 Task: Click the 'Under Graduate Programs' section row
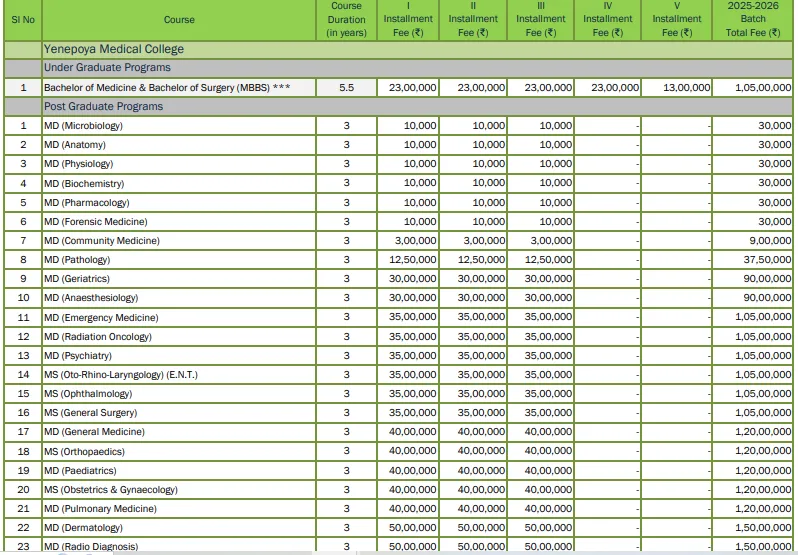tap(107, 68)
